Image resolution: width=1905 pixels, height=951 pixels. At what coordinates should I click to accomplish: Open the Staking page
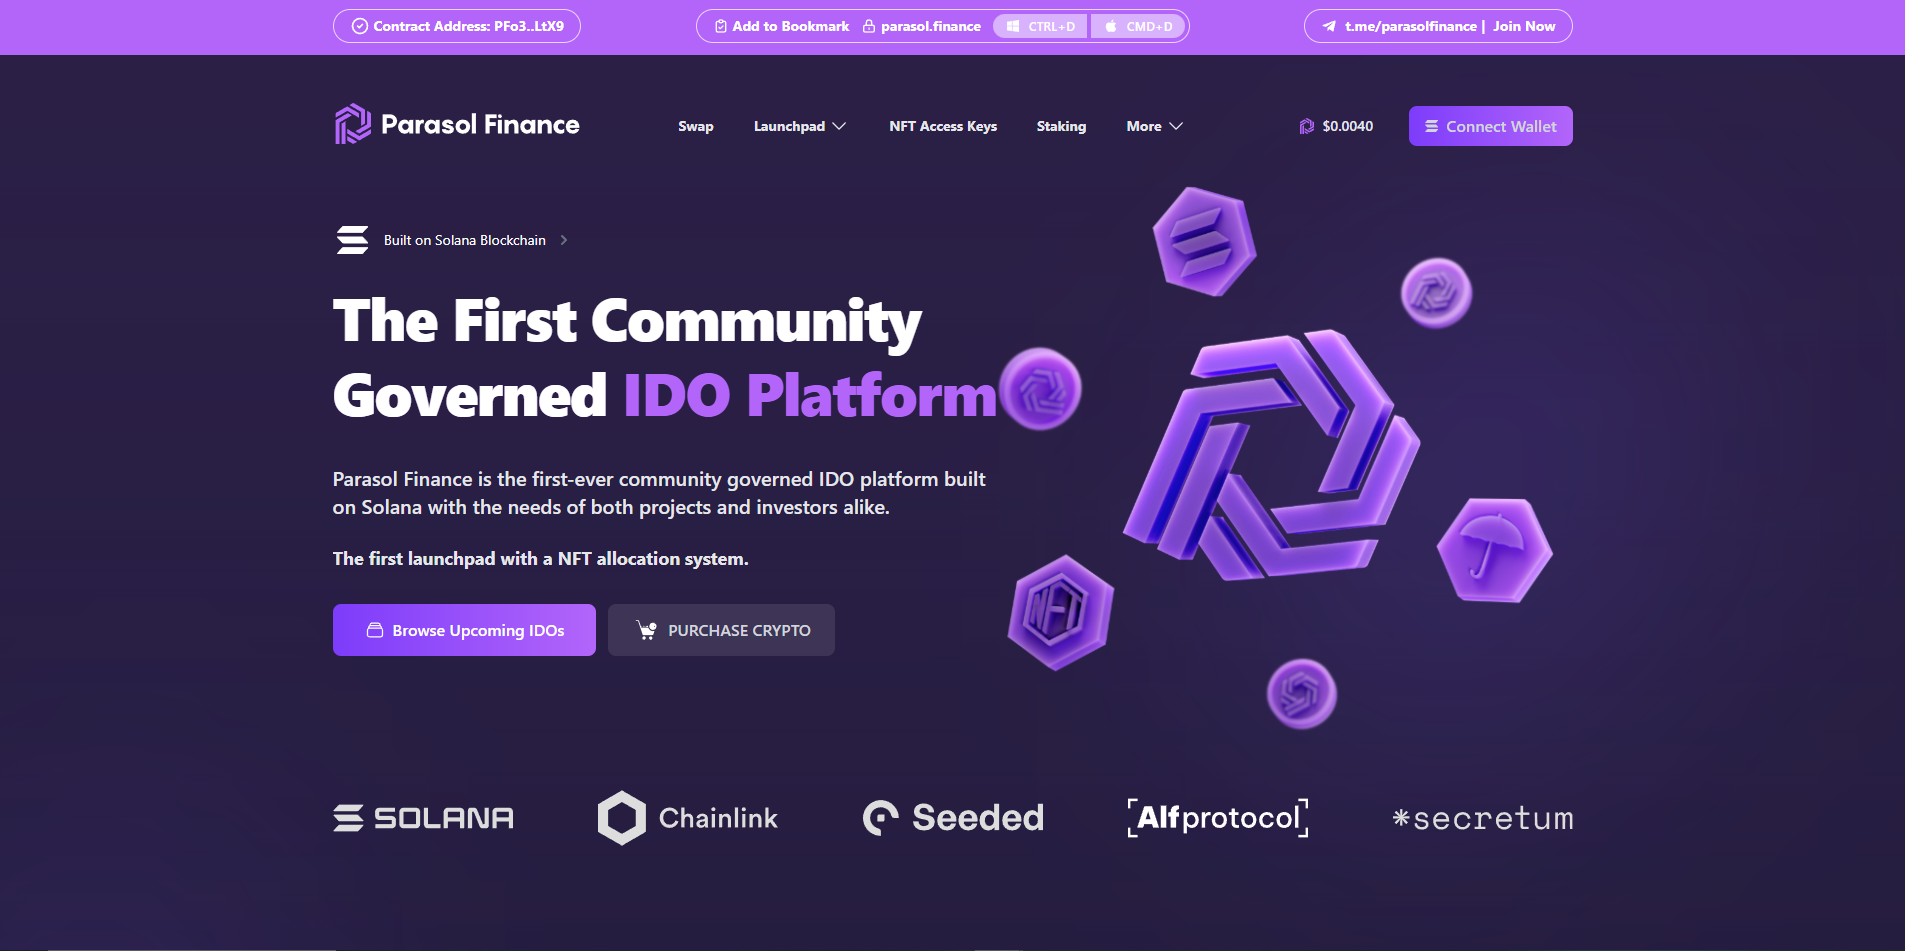point(1061,126)
